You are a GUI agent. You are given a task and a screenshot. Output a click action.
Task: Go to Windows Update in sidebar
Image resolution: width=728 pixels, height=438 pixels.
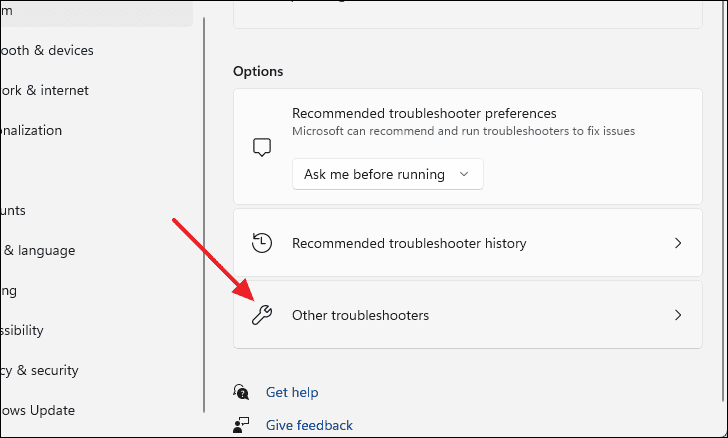[38, 410]
